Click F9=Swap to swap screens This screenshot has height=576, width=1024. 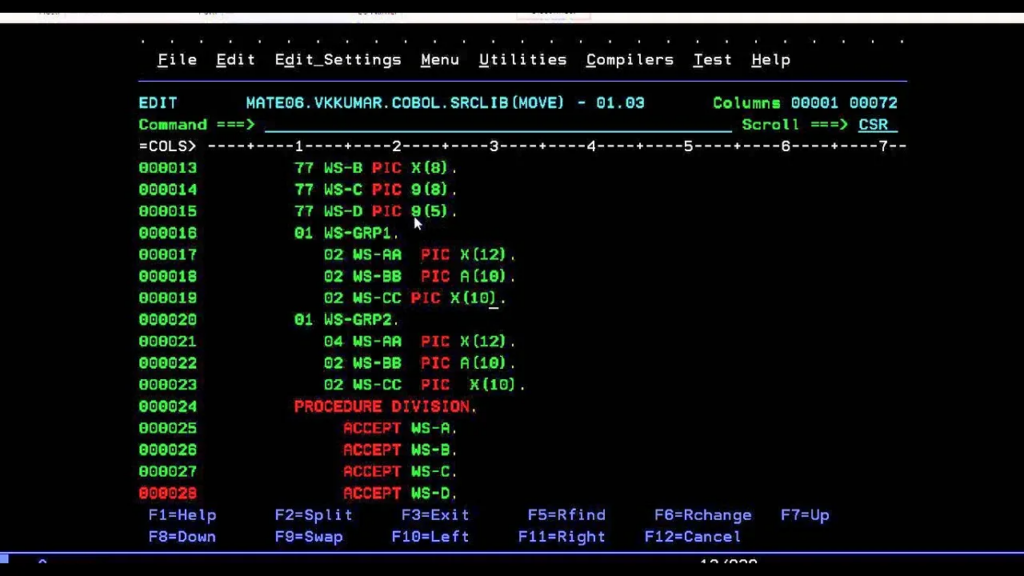(x=308, y=537)
